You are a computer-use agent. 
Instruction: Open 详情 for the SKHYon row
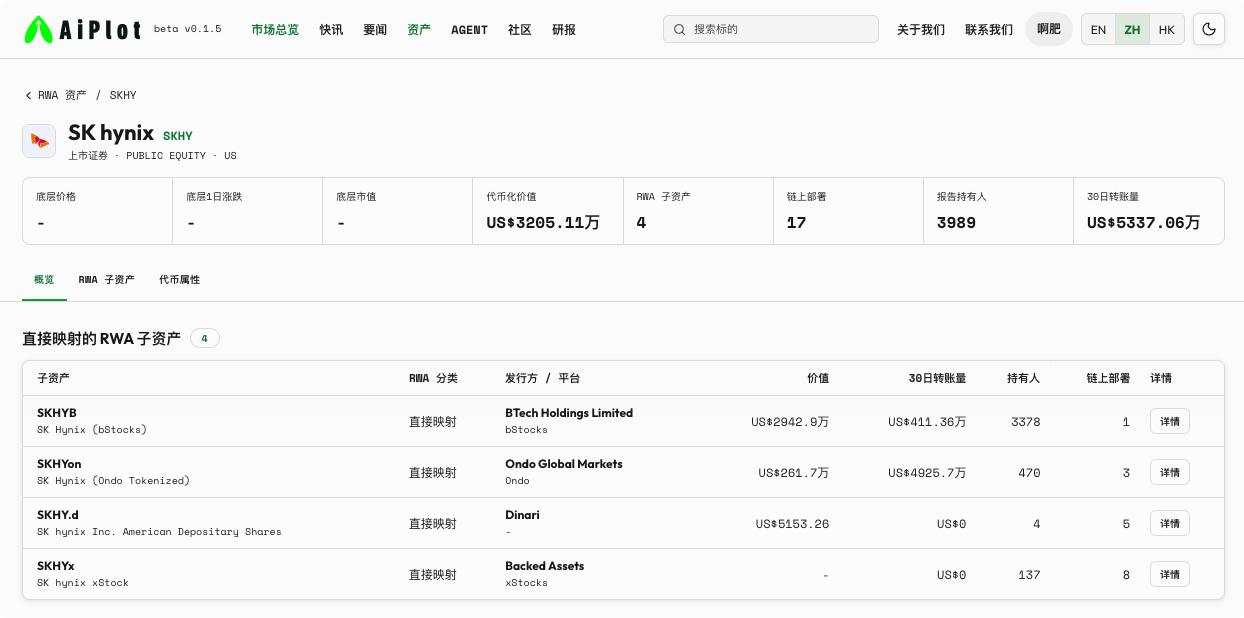[x=1170, y=472]
